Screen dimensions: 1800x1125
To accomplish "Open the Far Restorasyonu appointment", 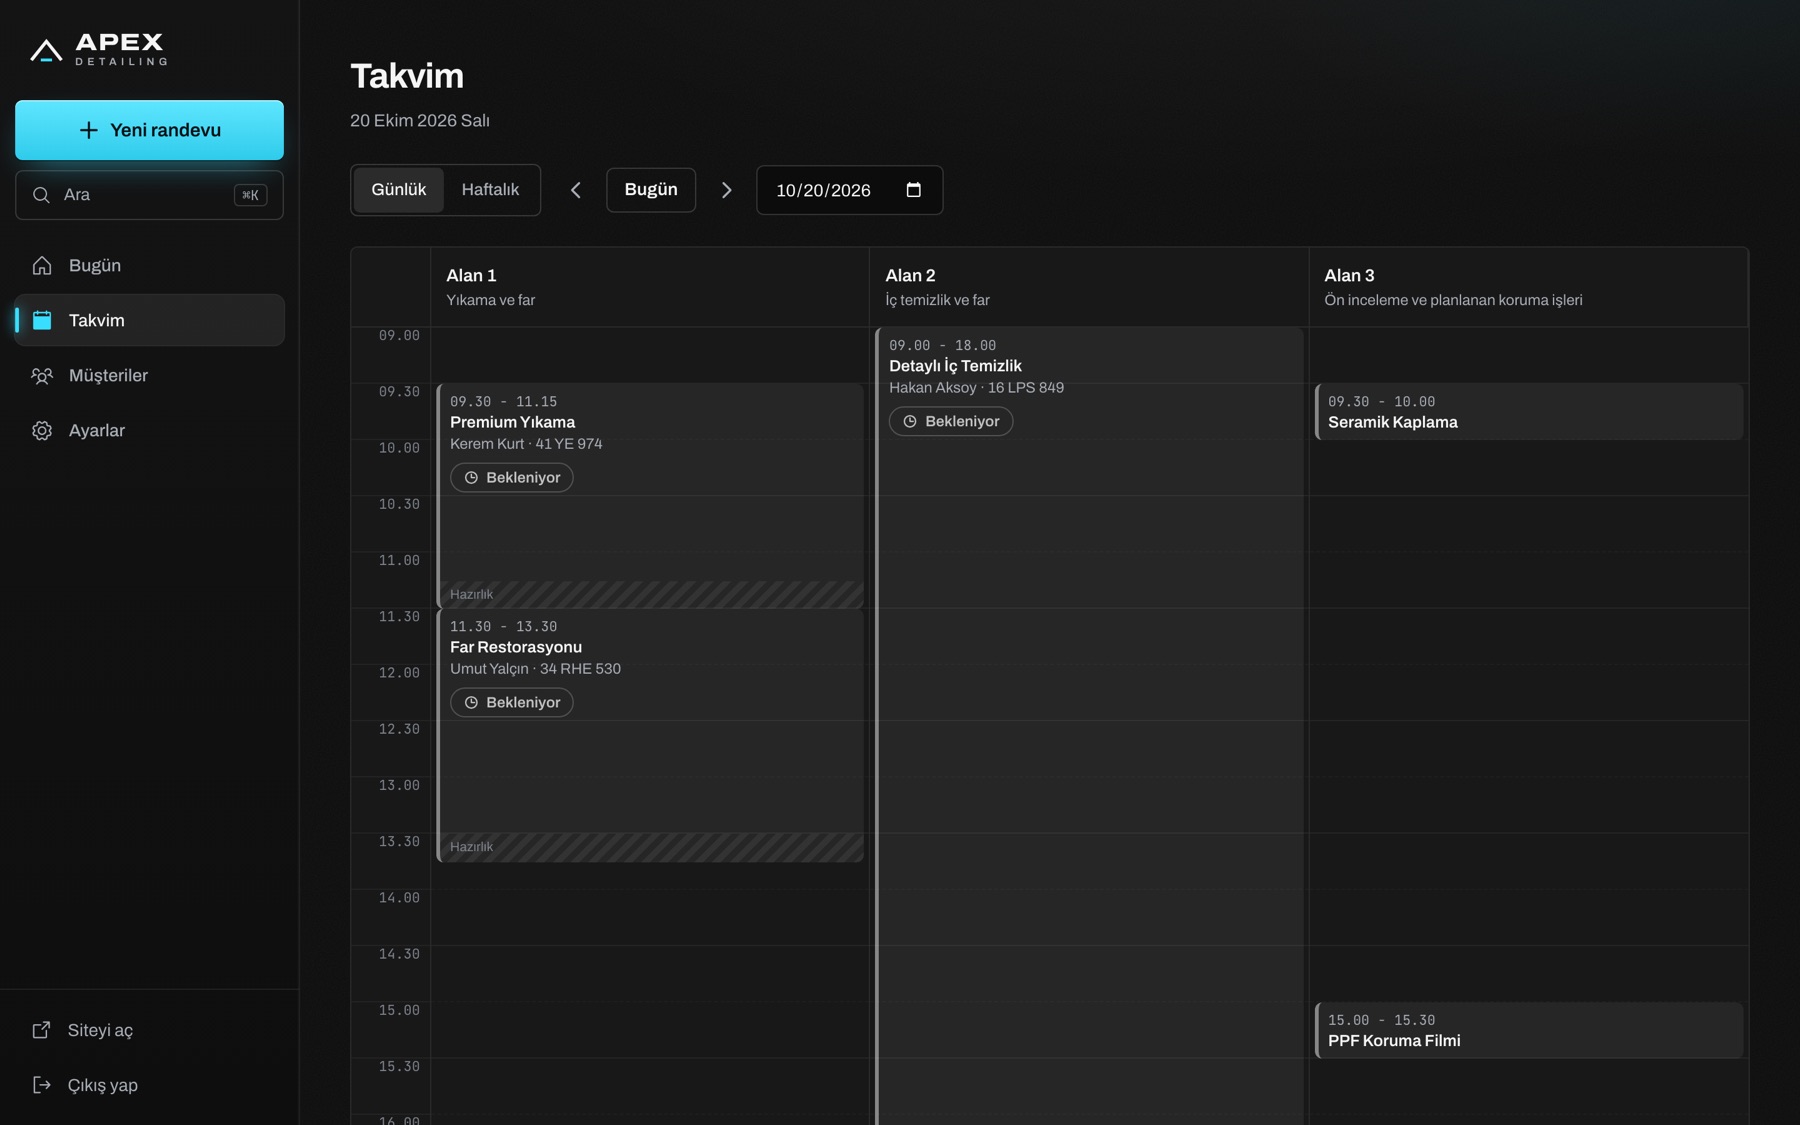I will [x=651, y=735].
